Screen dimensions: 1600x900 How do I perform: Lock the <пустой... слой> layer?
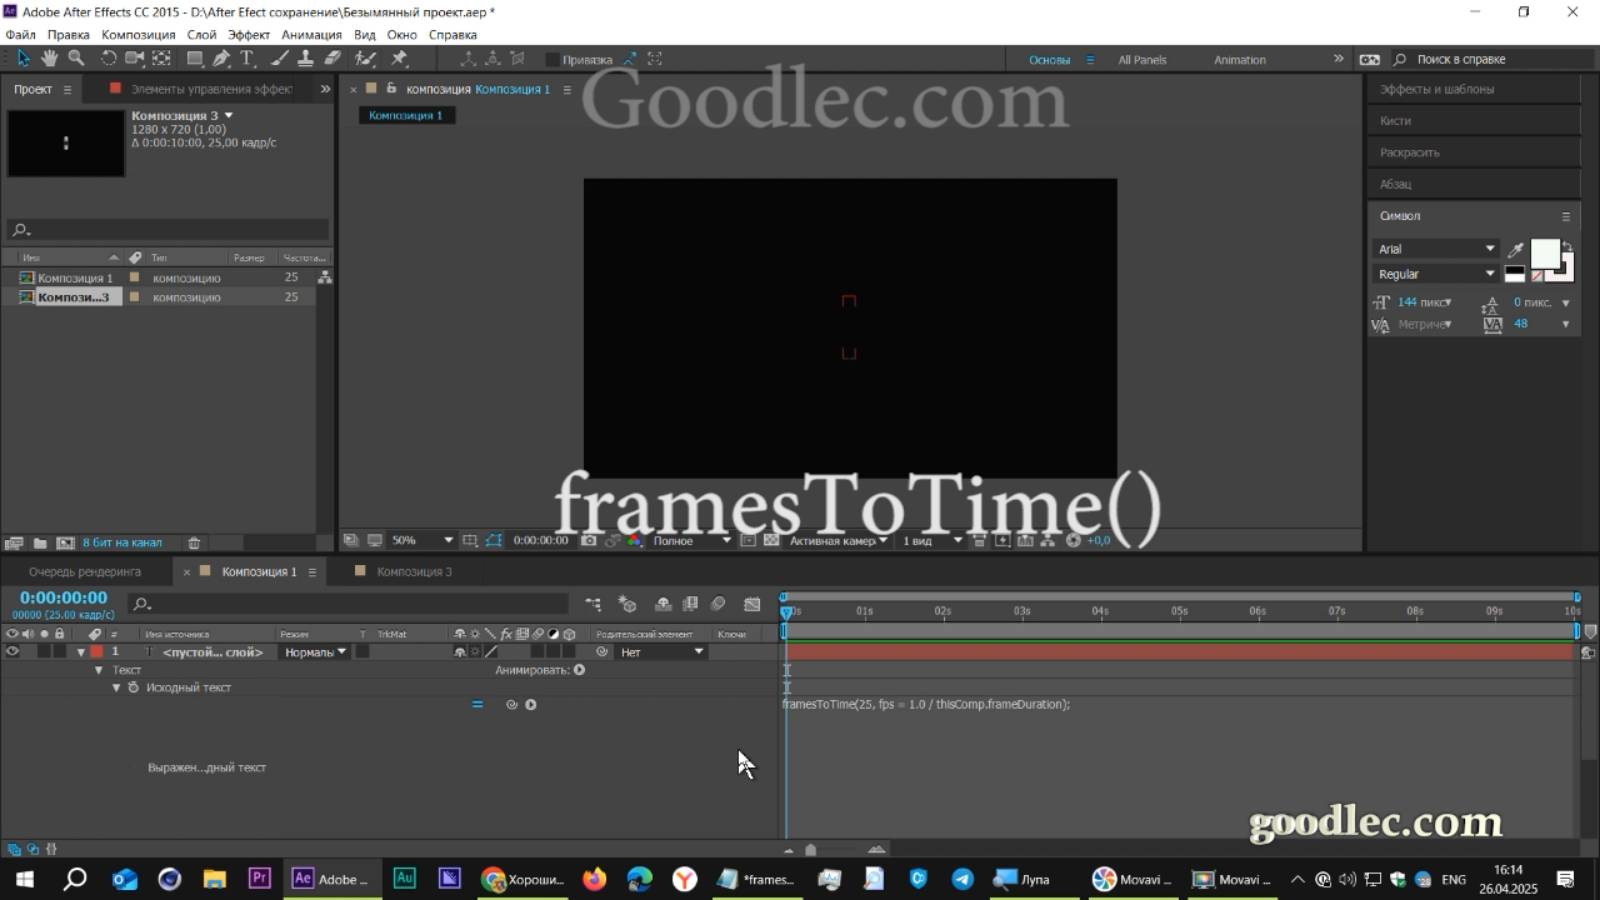point(58,651)
